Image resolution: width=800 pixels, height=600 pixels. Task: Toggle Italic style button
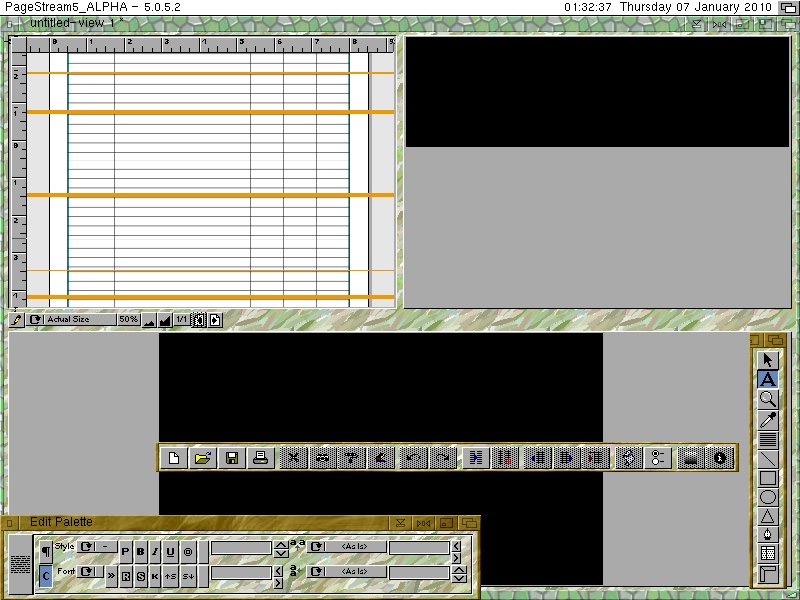coord(155,551)
